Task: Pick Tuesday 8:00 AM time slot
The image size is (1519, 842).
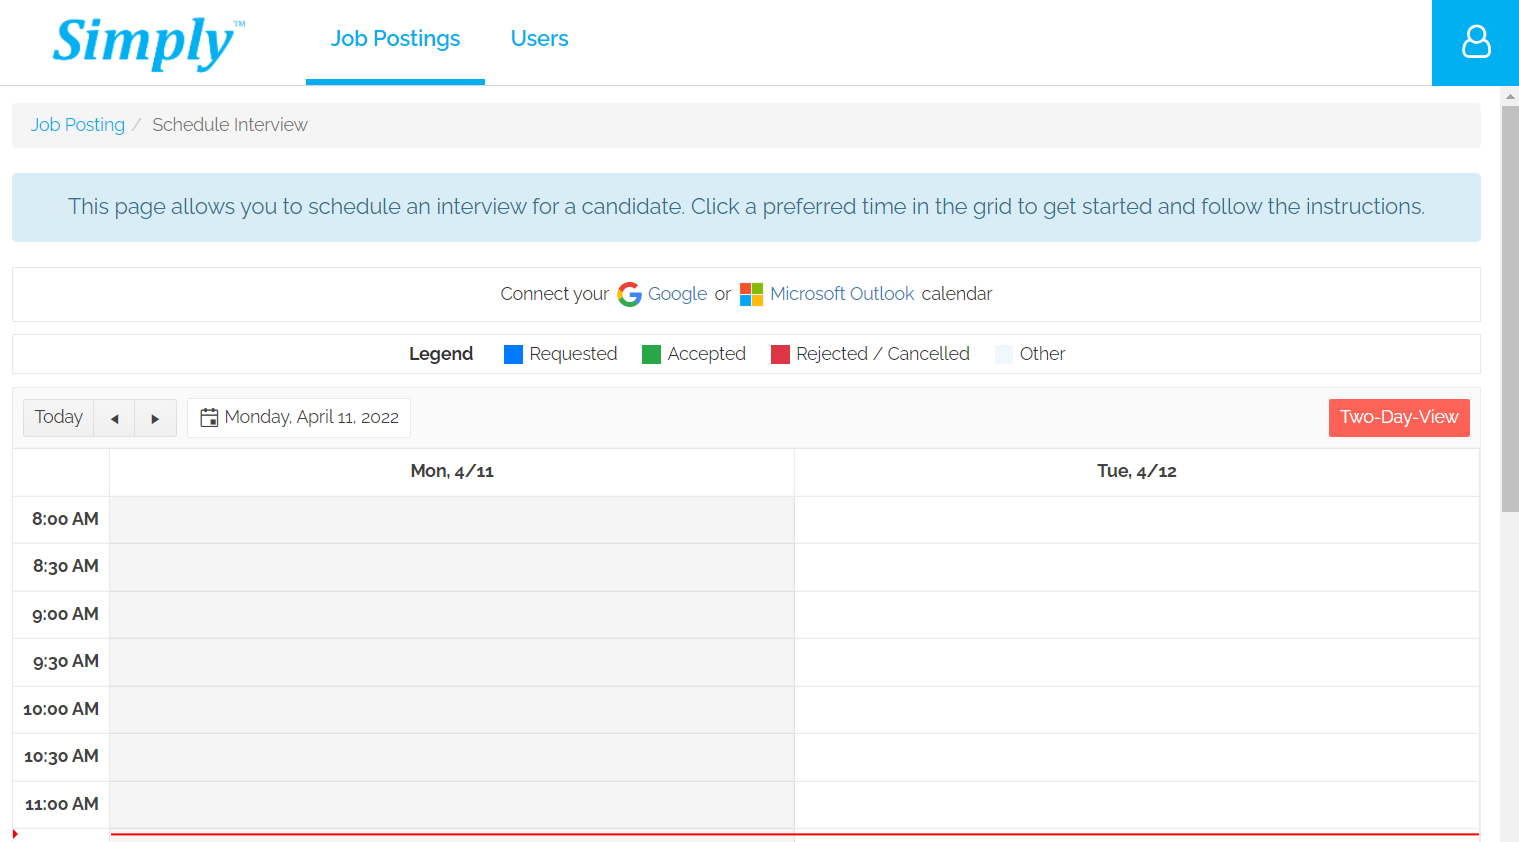Action: (x=1137, y=520)
